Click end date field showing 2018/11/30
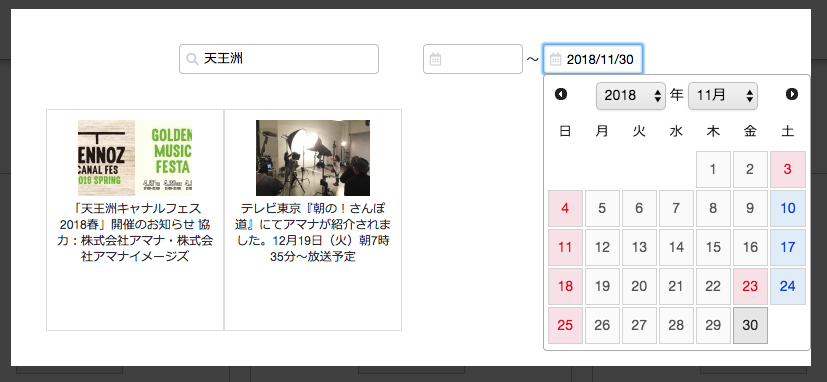 click(593, 59)
